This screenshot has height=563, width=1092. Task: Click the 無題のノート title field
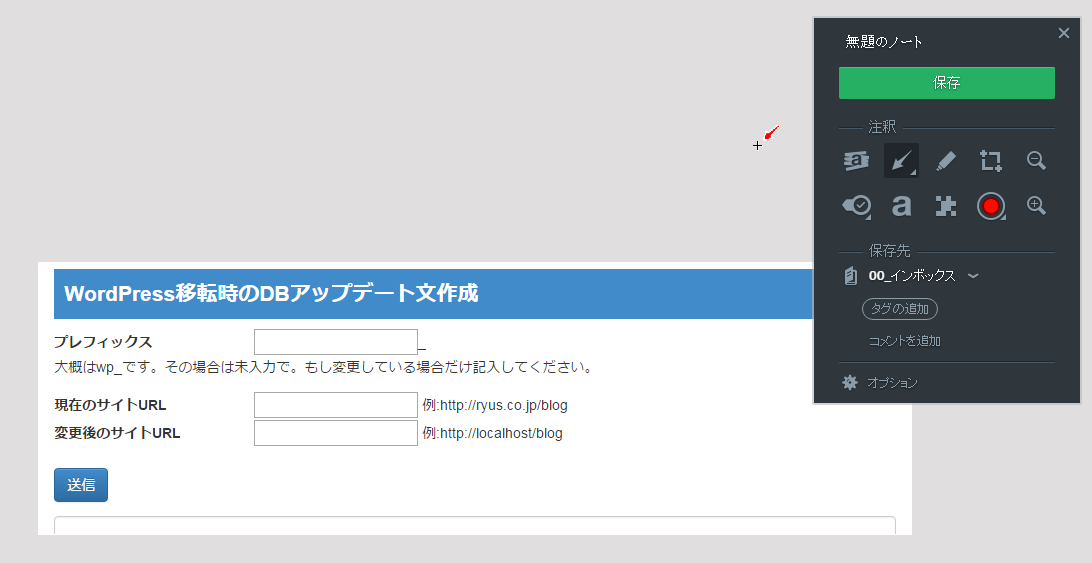tap(884, 42)
